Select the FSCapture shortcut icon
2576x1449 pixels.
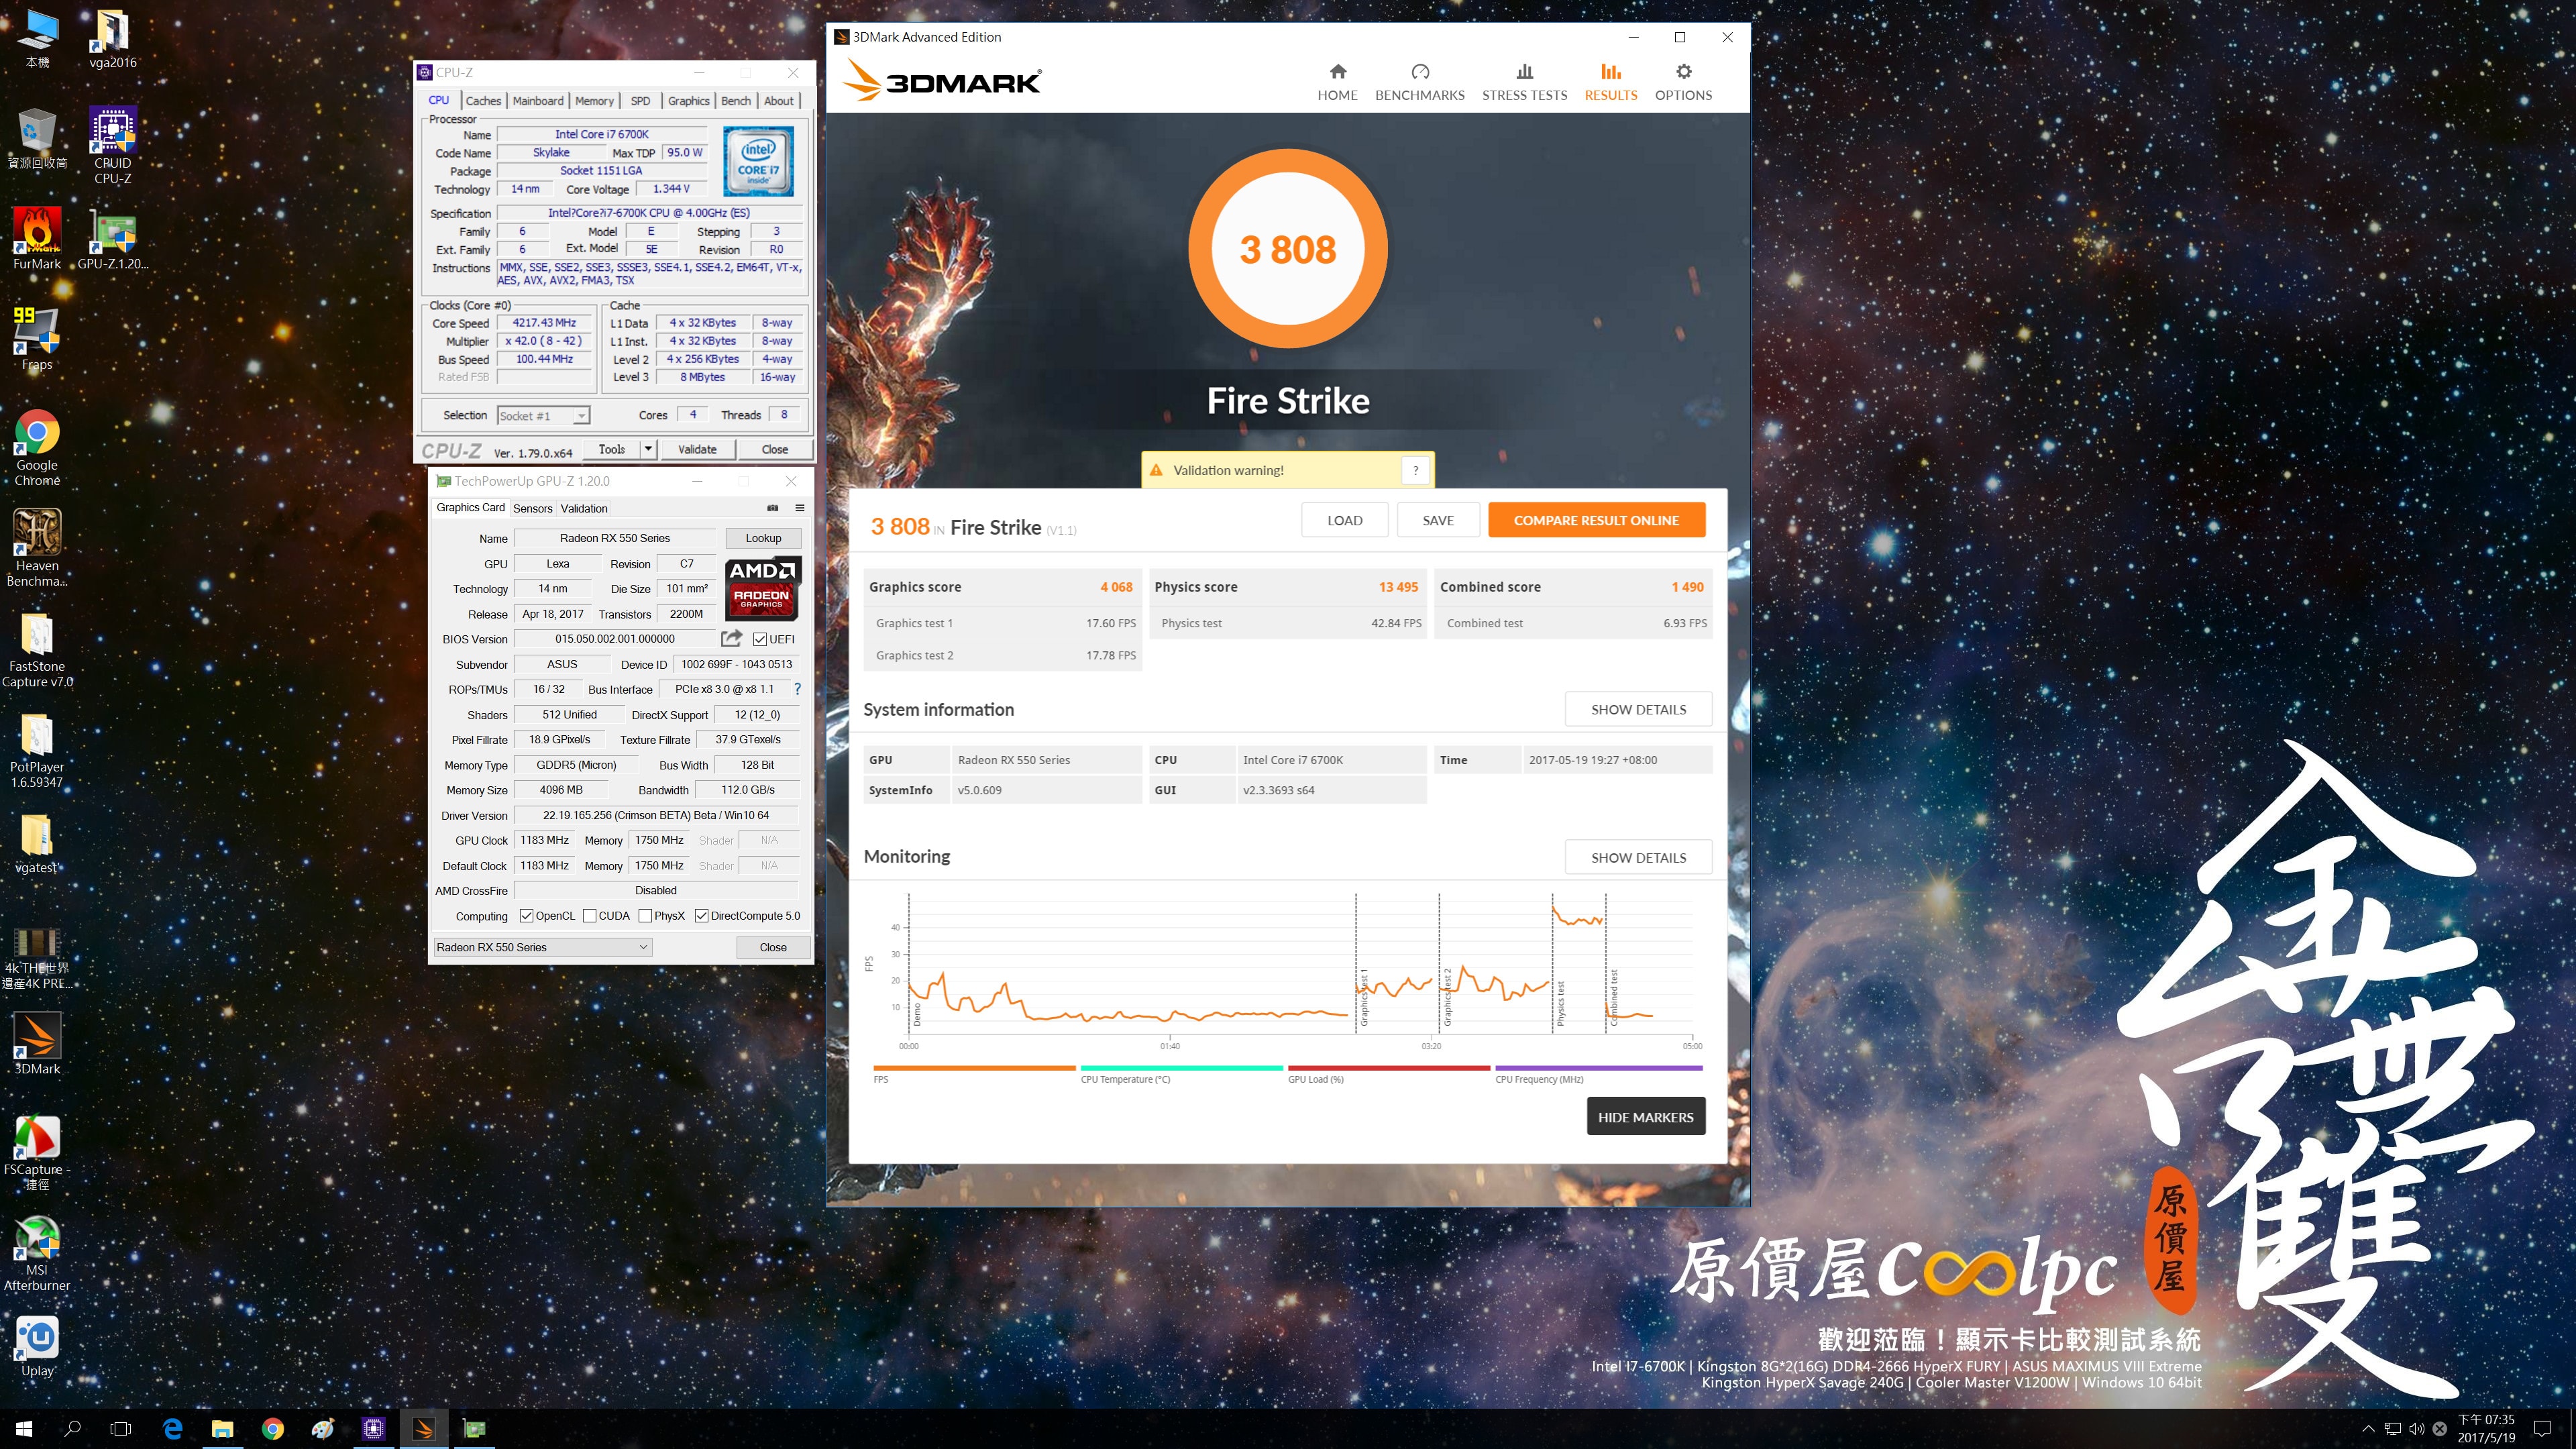coord(37,1153)
